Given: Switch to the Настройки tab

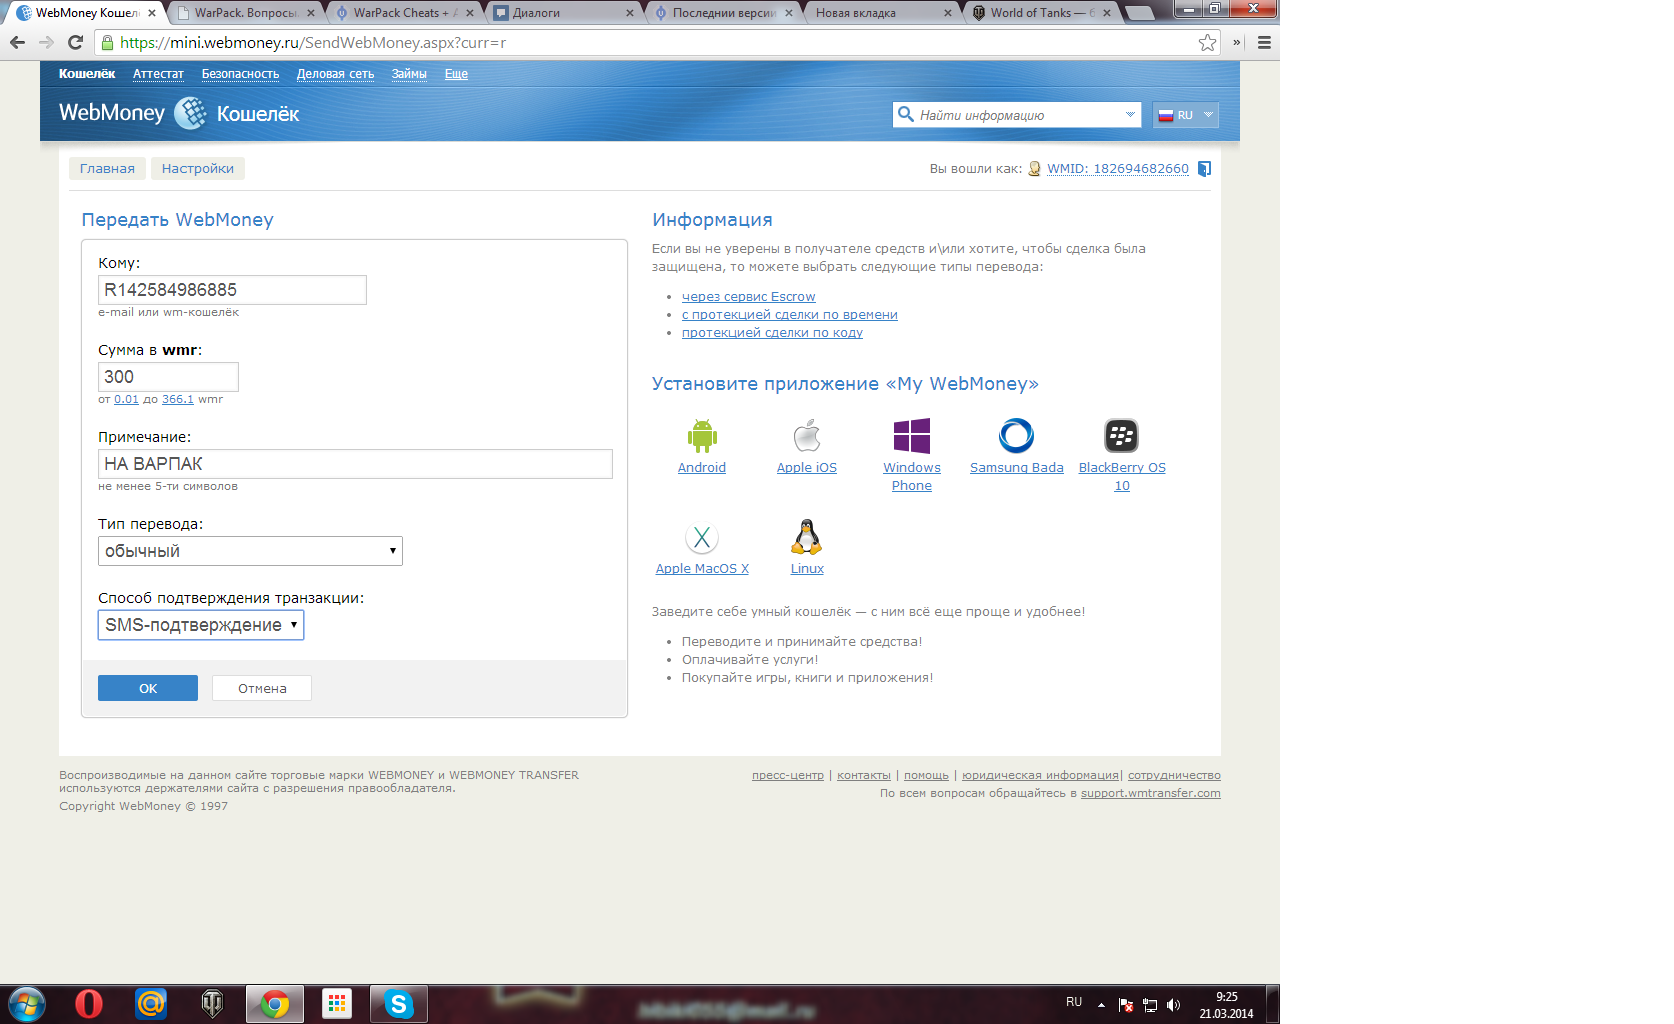Looking at the screenshot, I should 198,168.
